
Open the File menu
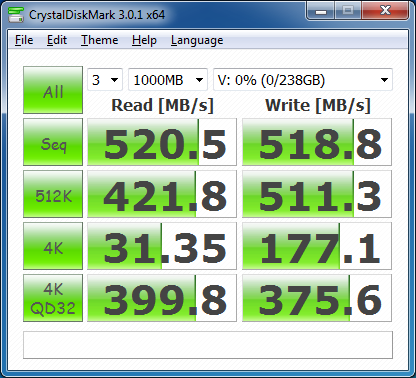click(x=24, y=40)
